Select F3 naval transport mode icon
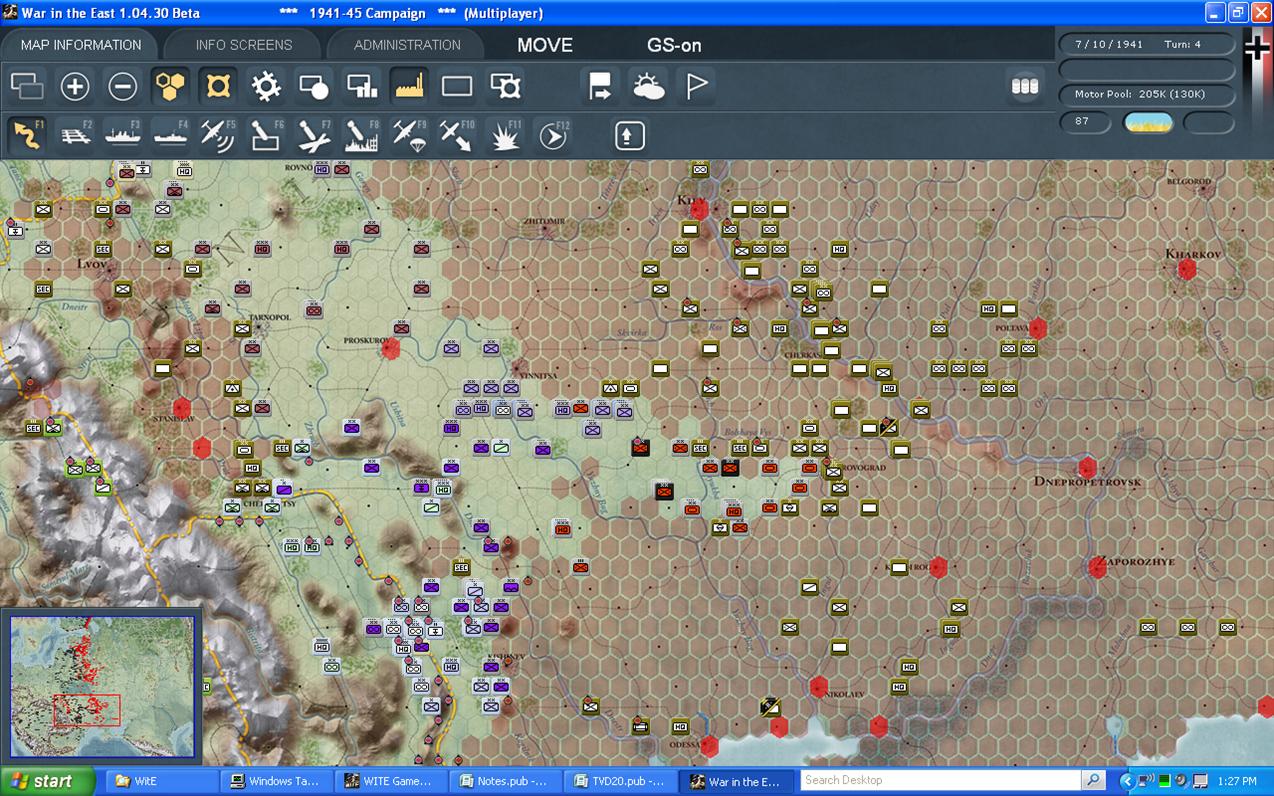The height and width of the screenshot is (796, 1274). [x=123, y=135]
